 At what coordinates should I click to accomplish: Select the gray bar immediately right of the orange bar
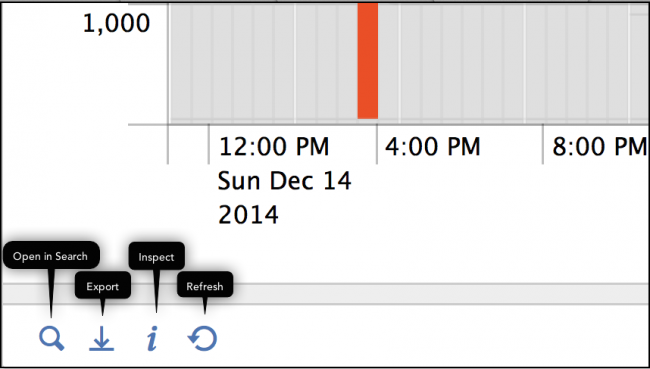[x=389, y=62]
